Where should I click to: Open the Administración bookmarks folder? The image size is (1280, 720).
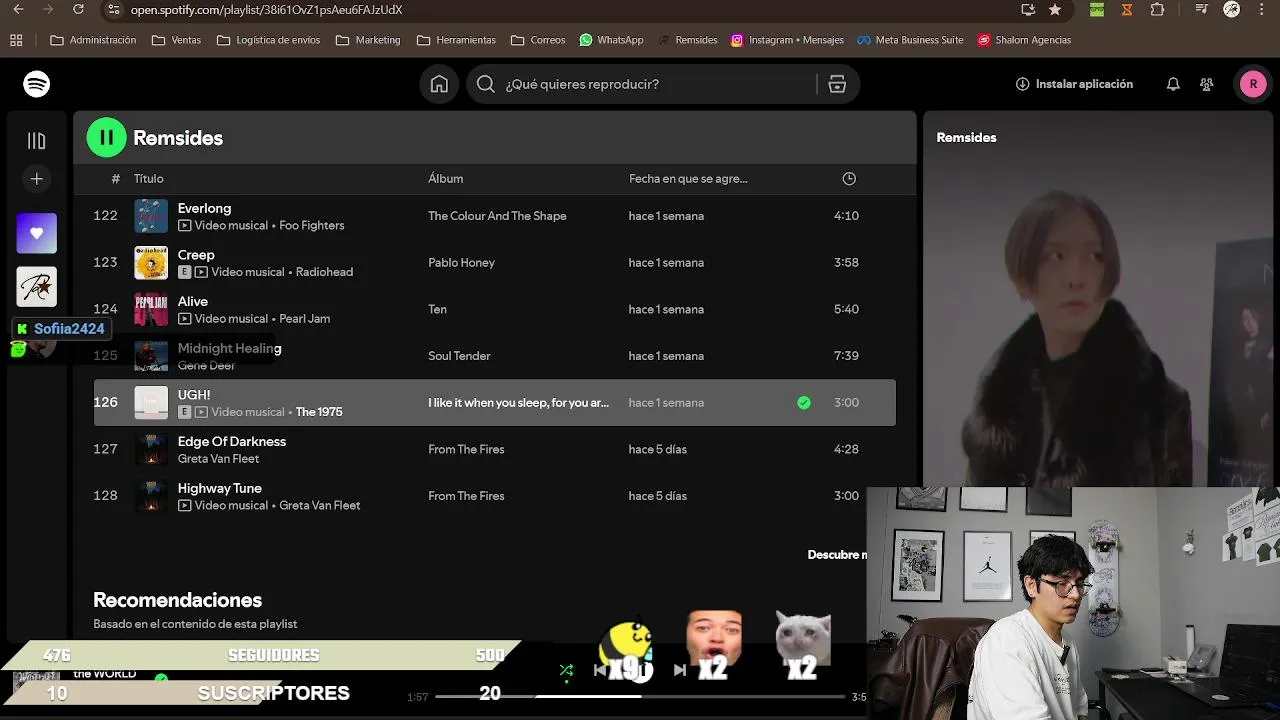click(x=93, y=40)
